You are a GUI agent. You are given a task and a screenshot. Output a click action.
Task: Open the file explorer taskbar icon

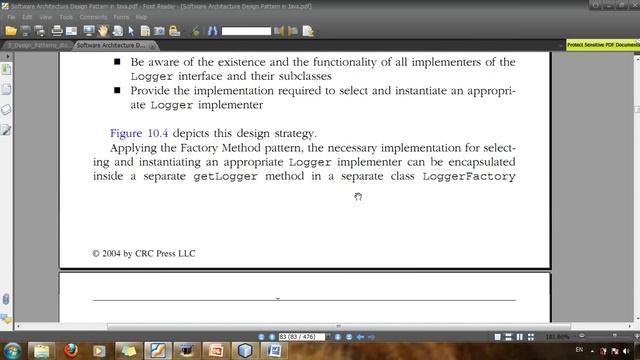41,351
